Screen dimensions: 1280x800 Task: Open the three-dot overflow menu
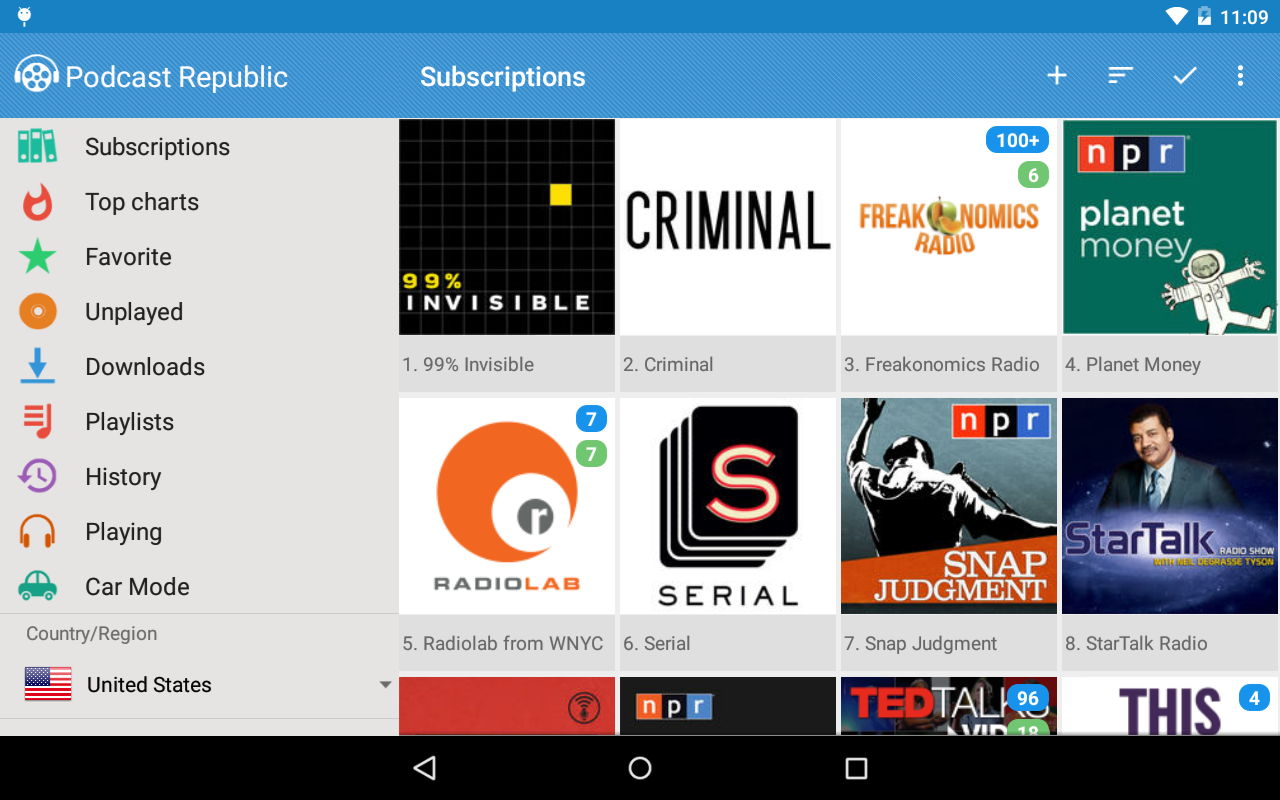click(1240, 75)
